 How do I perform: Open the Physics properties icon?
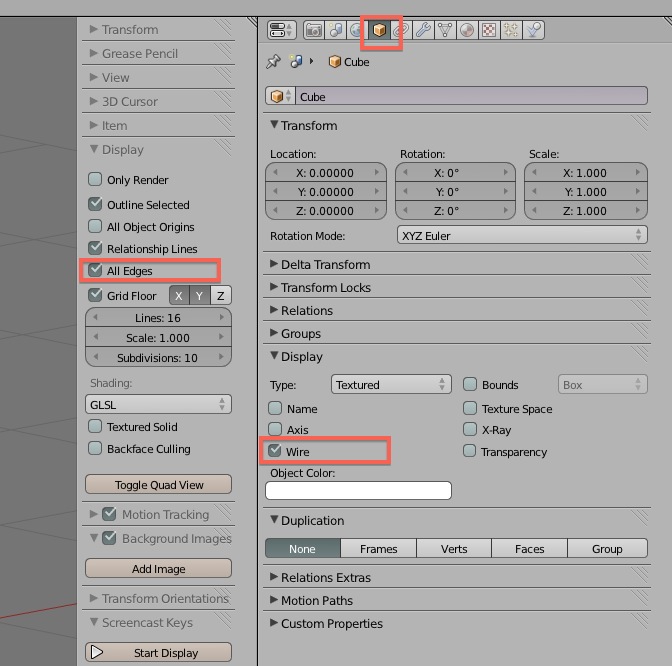[533, 30]
